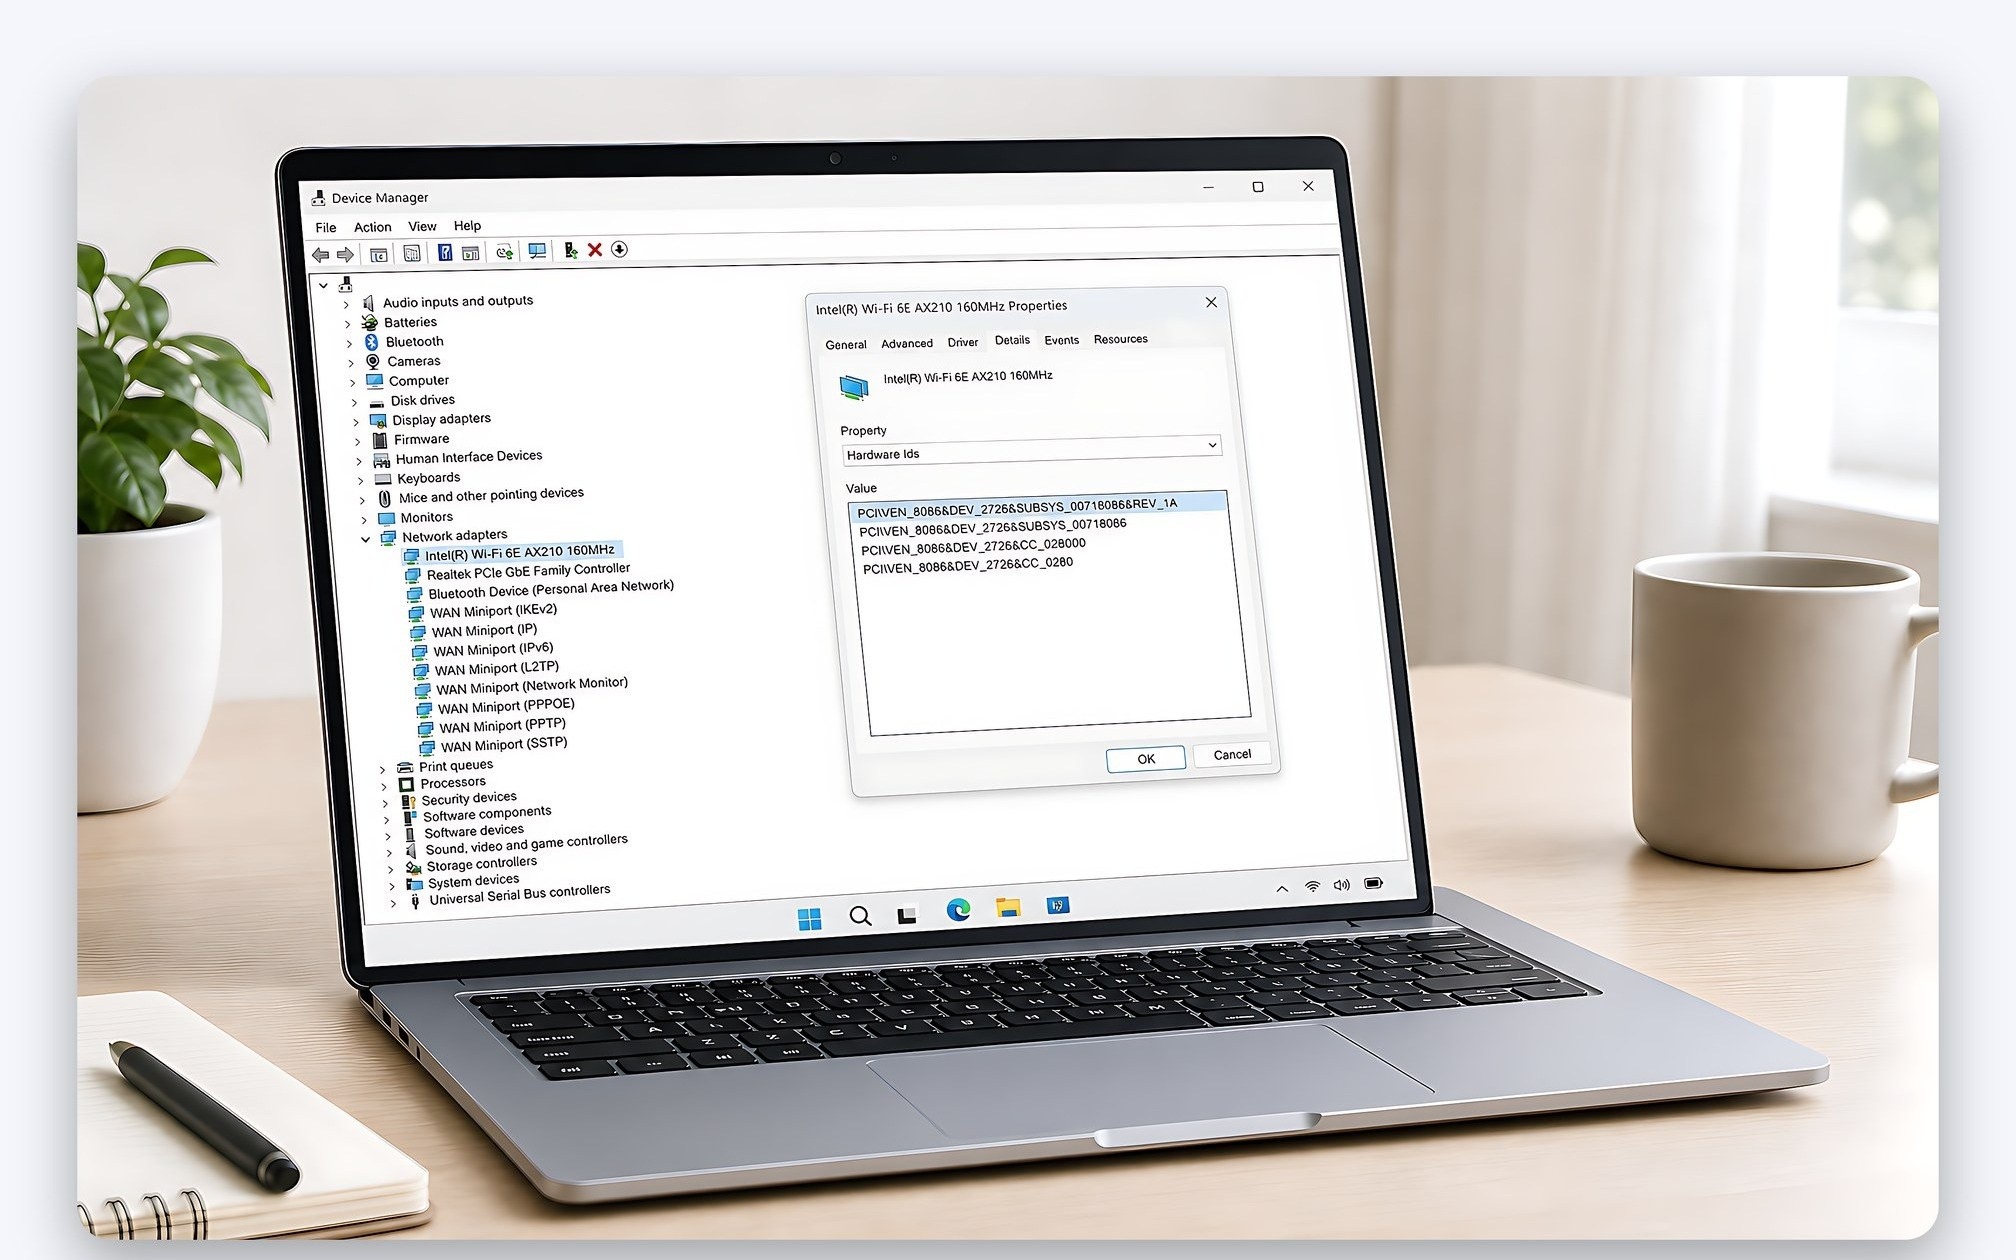Select the Details tab
2016x1260 pixels.
[x=1012, y=340]
